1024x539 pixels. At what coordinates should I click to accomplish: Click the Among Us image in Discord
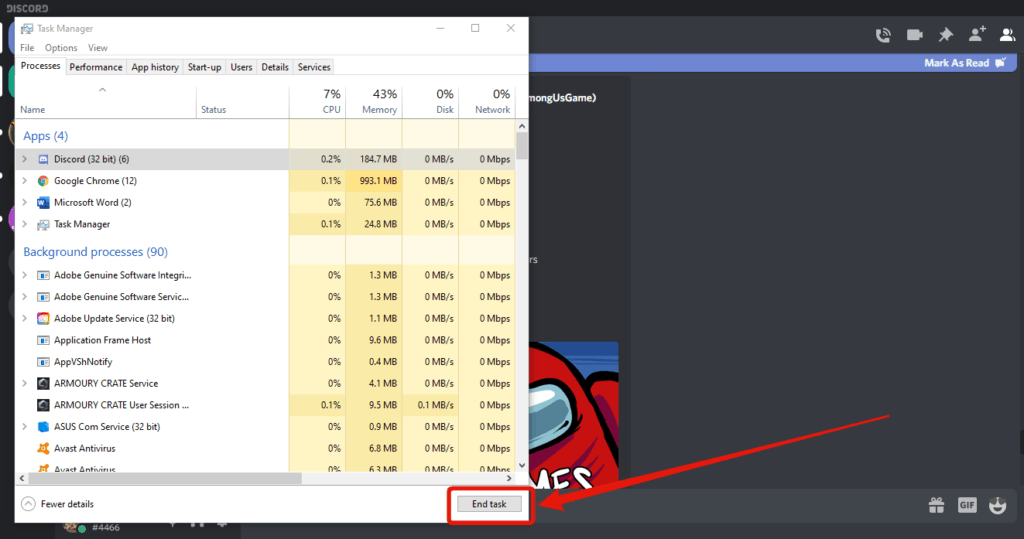pyautogui.click(x=573, y=414)
